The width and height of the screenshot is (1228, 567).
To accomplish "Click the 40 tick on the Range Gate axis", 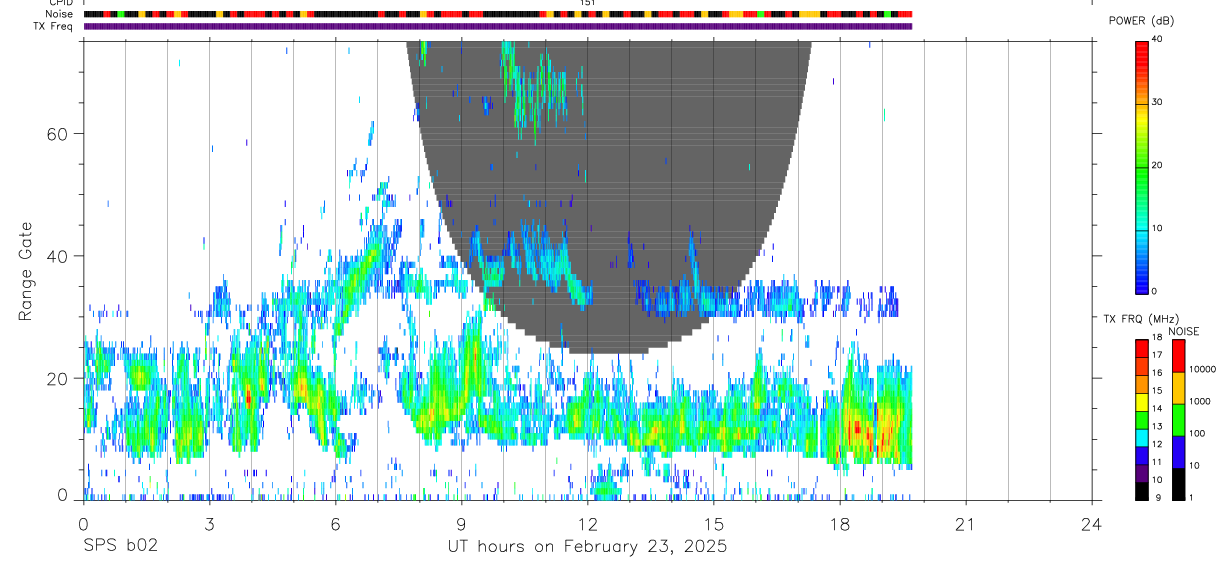I will tap(57, 256).
